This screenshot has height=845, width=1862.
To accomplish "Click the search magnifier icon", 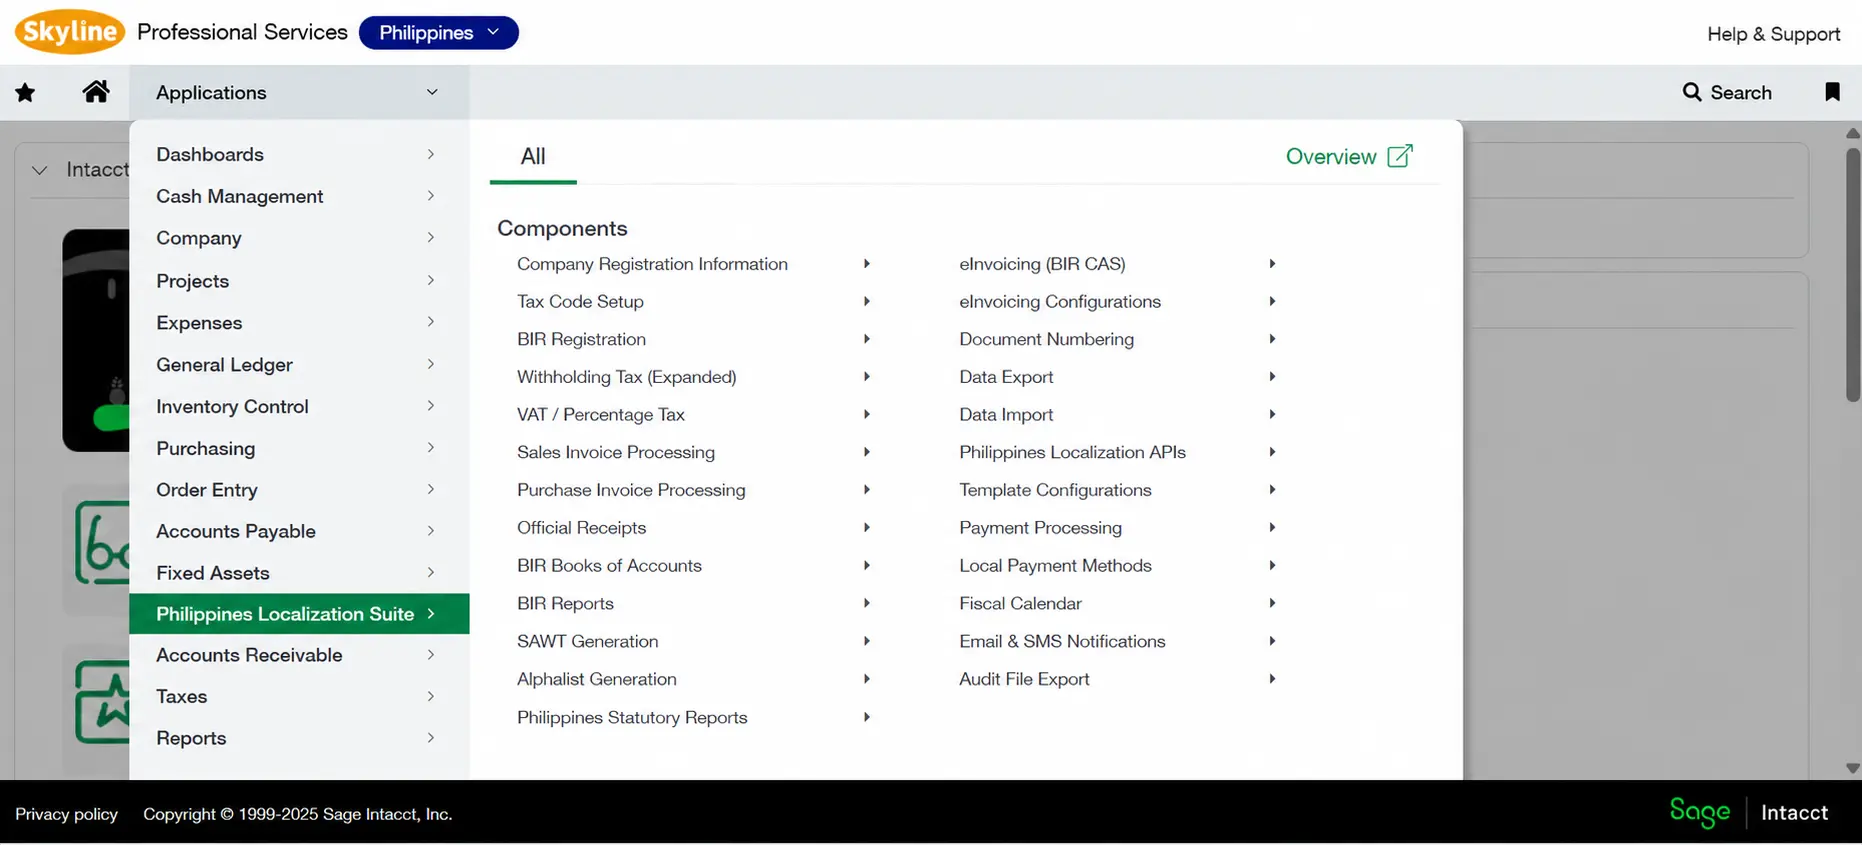I will point(1692,92).
